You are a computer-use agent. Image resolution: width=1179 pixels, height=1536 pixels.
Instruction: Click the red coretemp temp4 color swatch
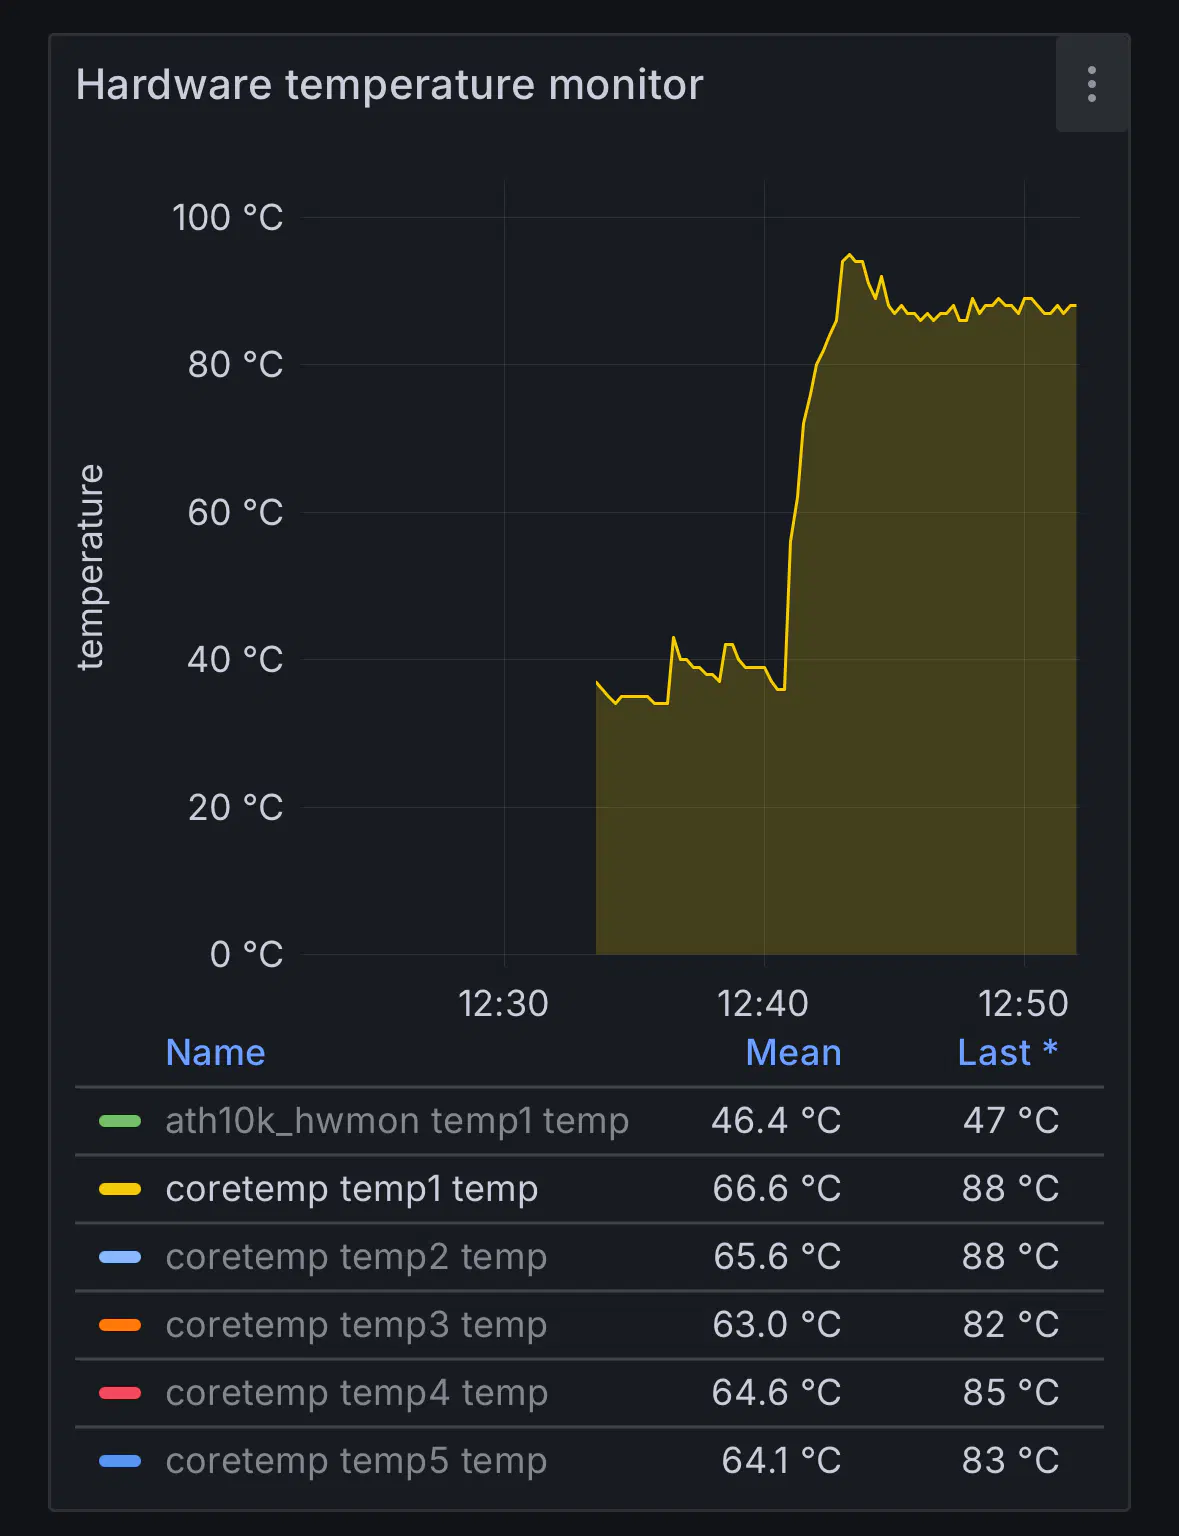120,1393
